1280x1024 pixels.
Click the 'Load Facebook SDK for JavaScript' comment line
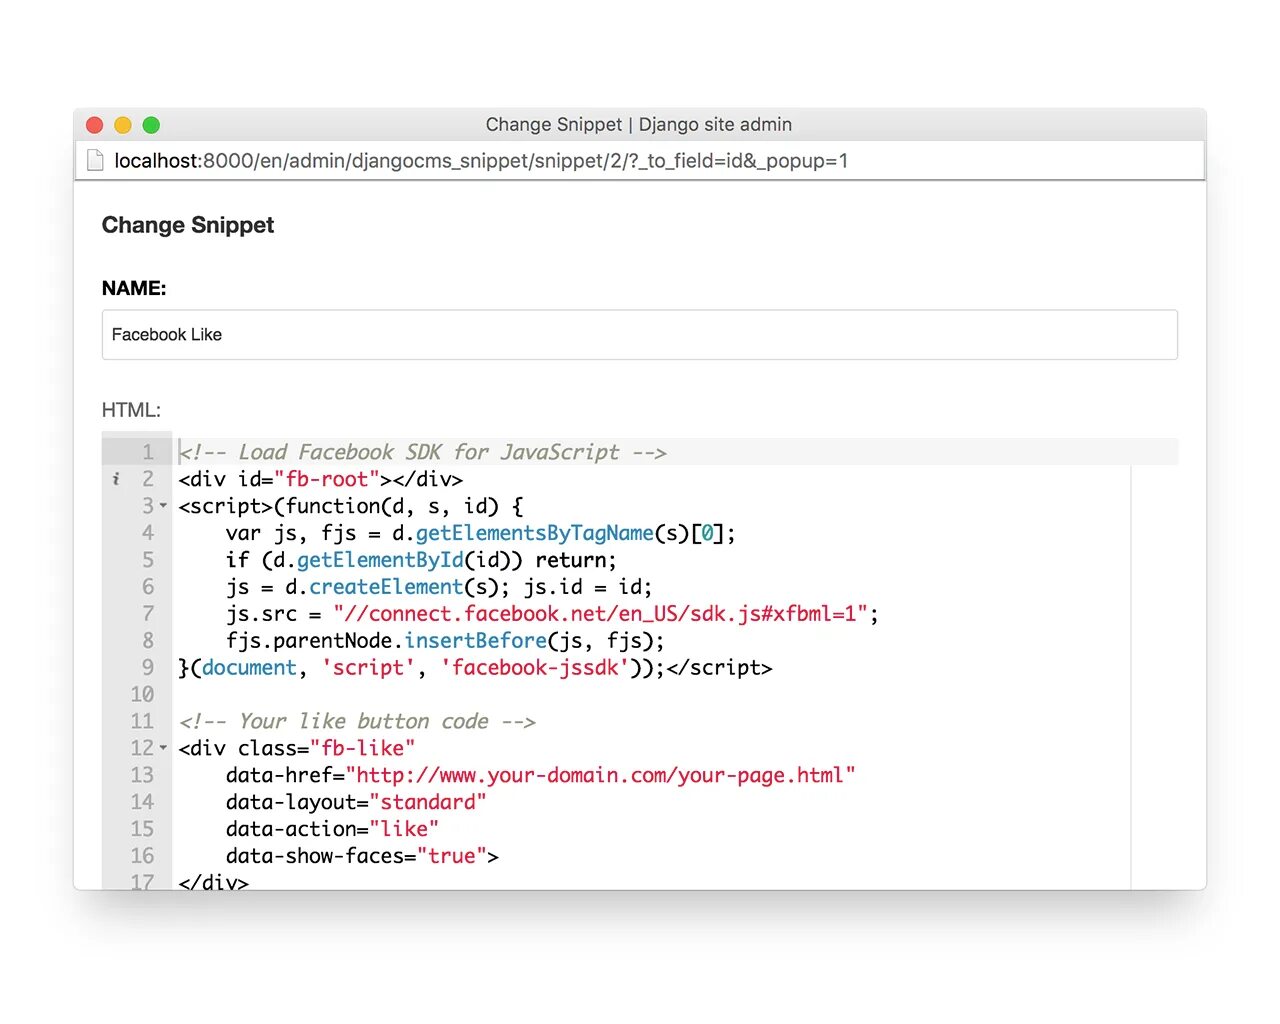click(x=423, y=452)
